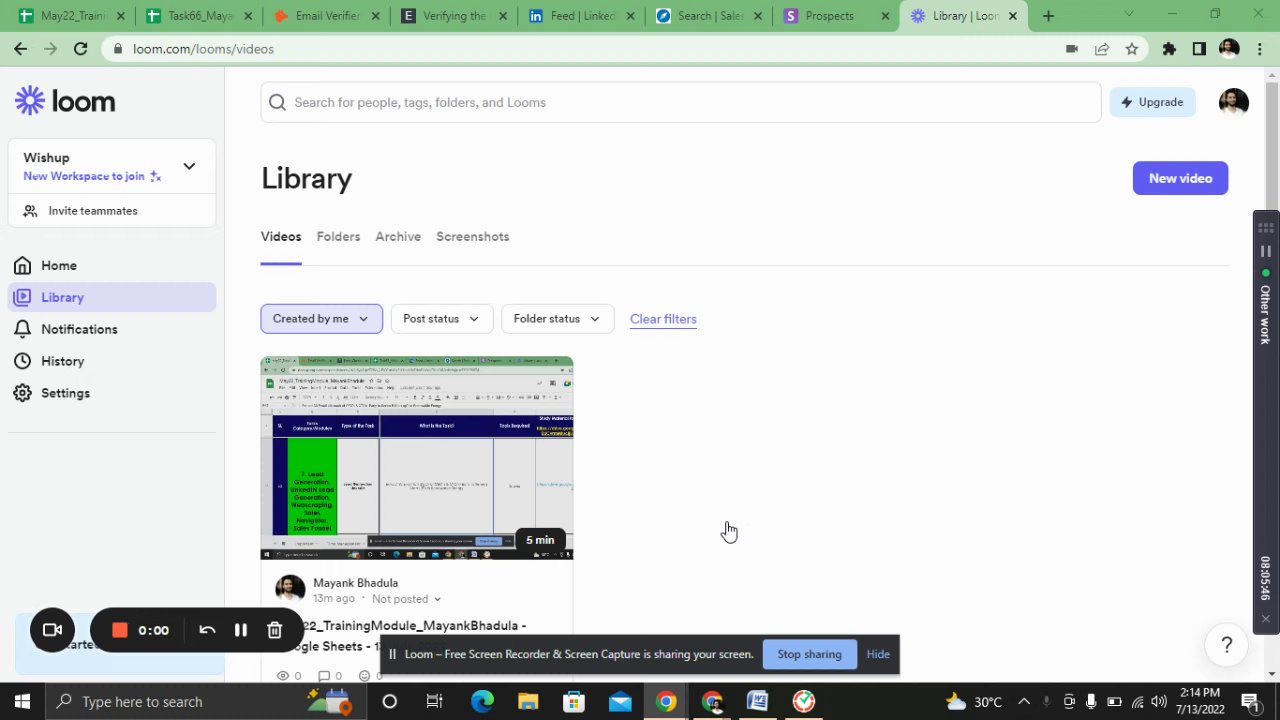Open Word from the taskbar
The image size is (1280, 720).
[758, 701]
